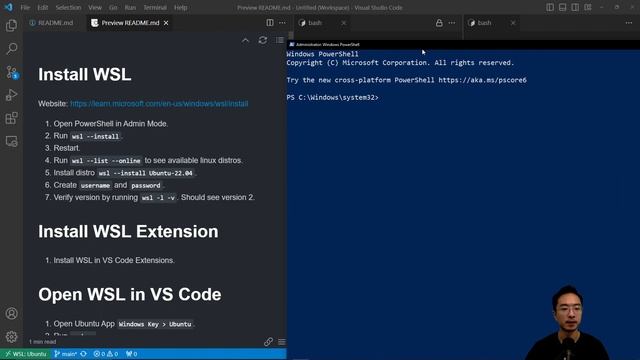Click the link icon at preview bottom
Viewport: 640px width, 360px height.
point(268,342)
